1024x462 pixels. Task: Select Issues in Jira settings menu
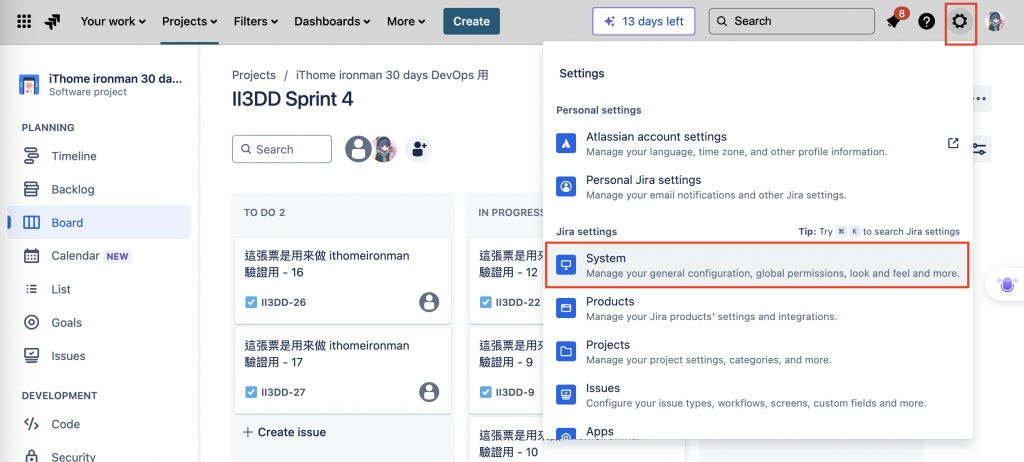[758, 395]
